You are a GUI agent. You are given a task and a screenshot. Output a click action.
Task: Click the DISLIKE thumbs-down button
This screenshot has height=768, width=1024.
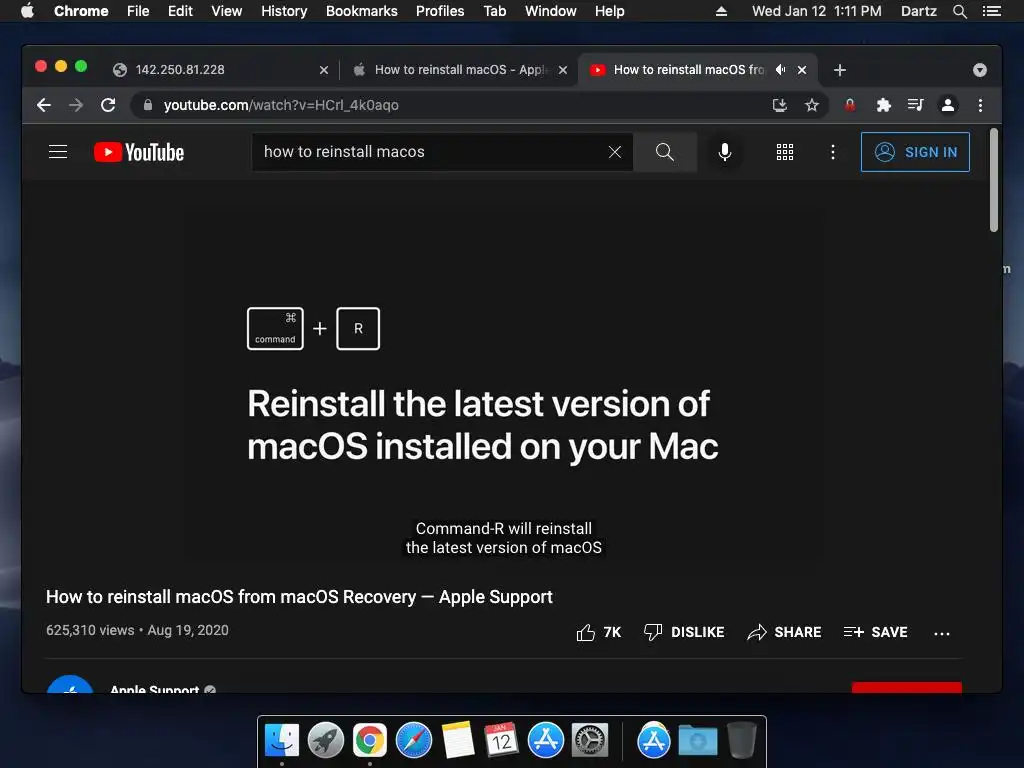[683, 632]
